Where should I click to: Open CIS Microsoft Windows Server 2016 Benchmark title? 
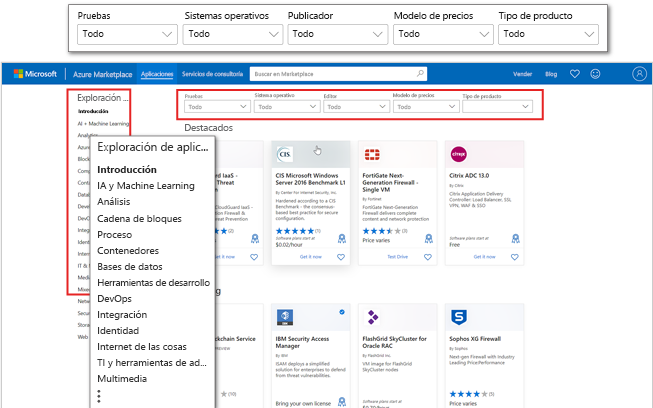point(310,179)
